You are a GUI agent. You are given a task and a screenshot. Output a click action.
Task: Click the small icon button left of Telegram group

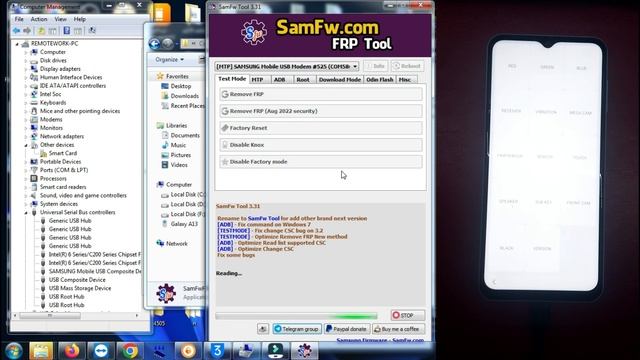[x=263, y=329]
